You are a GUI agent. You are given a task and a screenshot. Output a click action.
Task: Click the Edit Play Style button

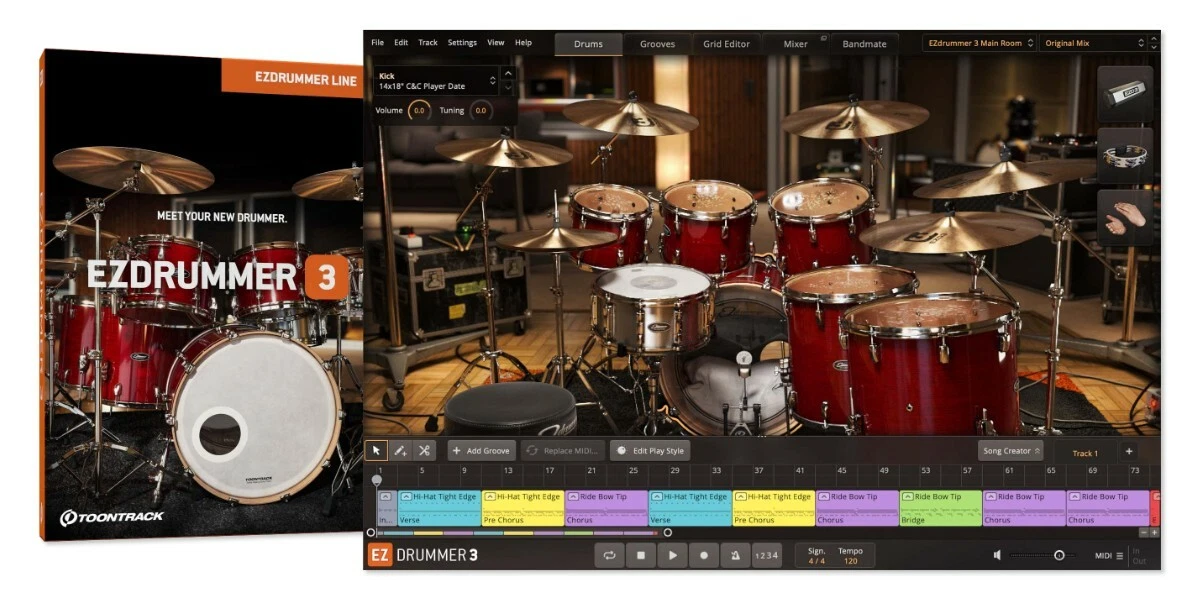(x=650, y=451)
